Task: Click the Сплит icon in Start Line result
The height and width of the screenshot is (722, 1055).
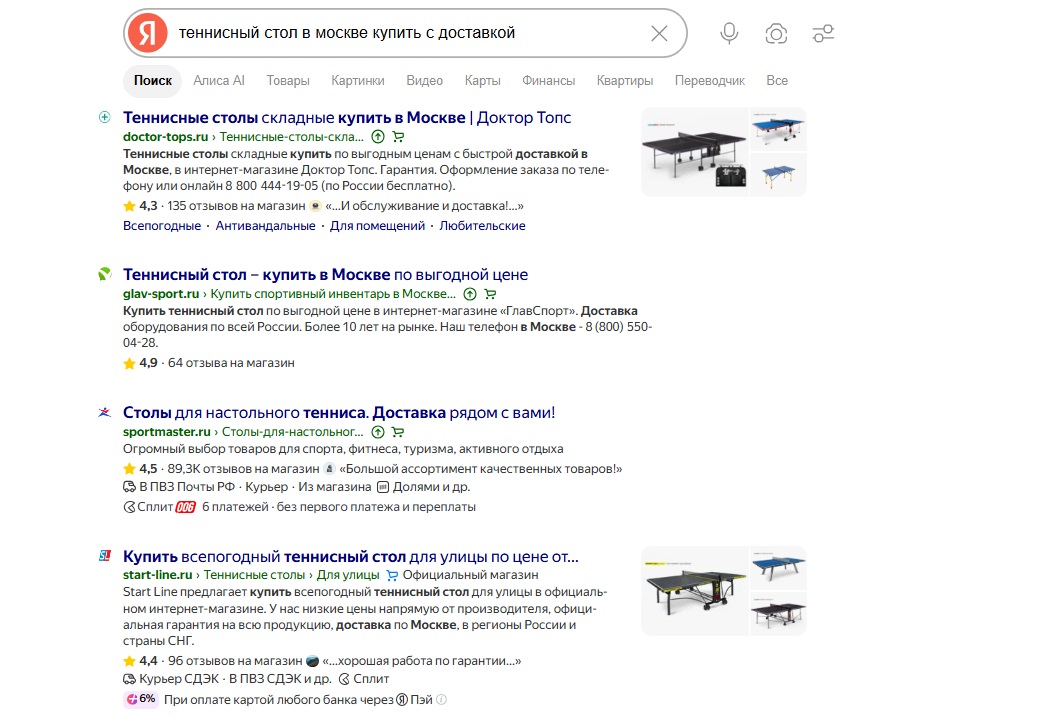Action: click(344, 680)
